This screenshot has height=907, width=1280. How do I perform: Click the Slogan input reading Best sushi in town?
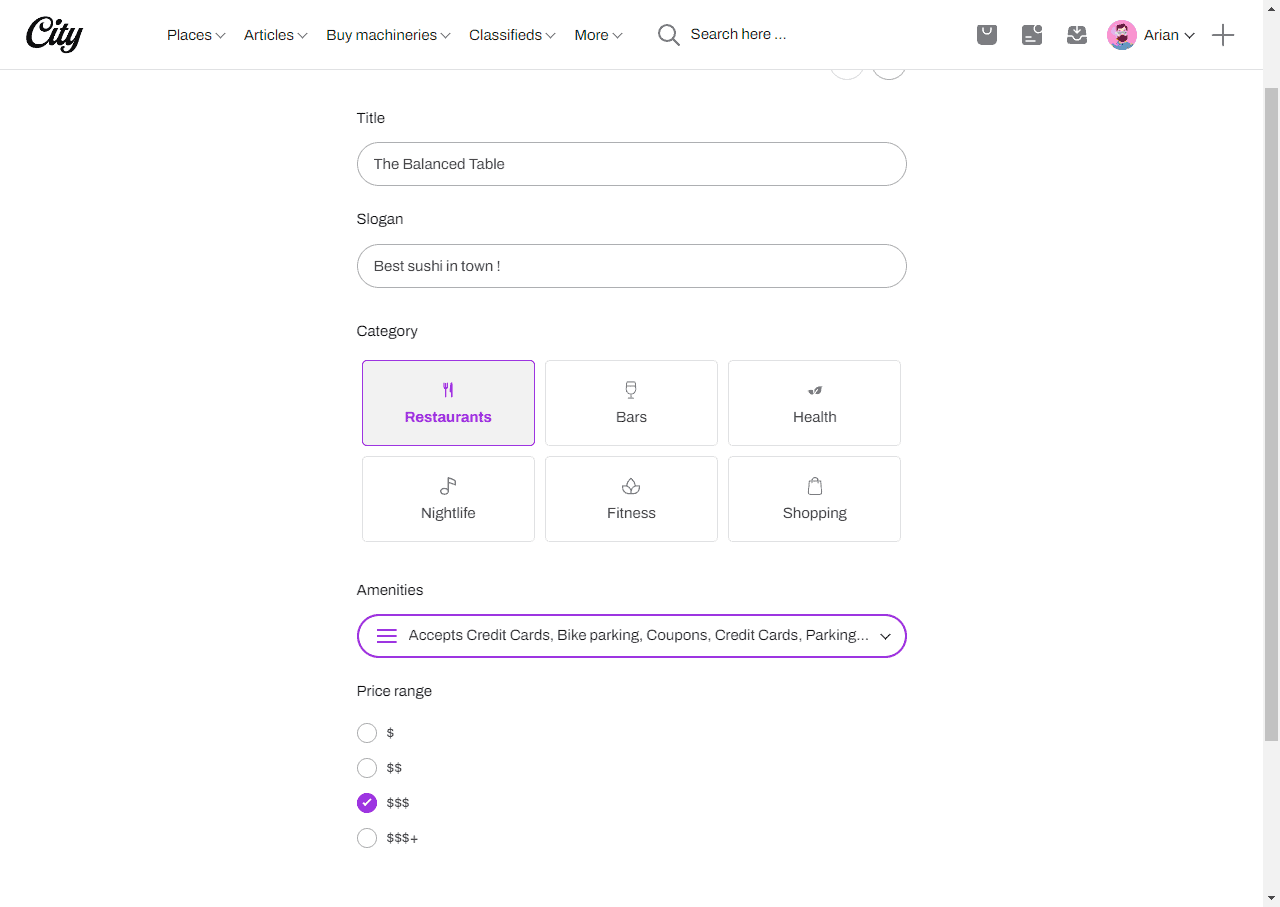631,266
